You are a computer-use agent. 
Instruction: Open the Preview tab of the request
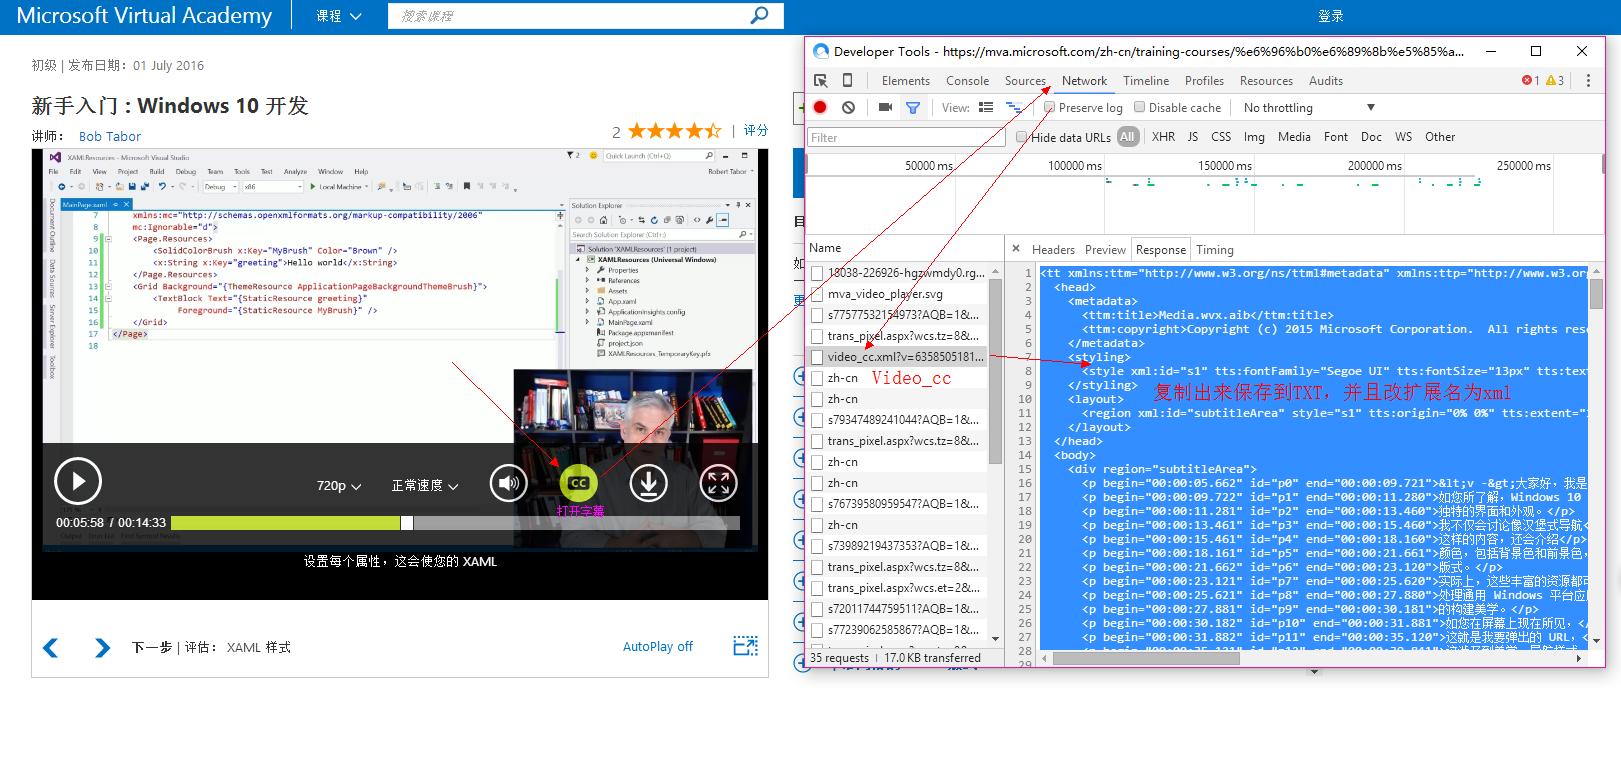1105,250
